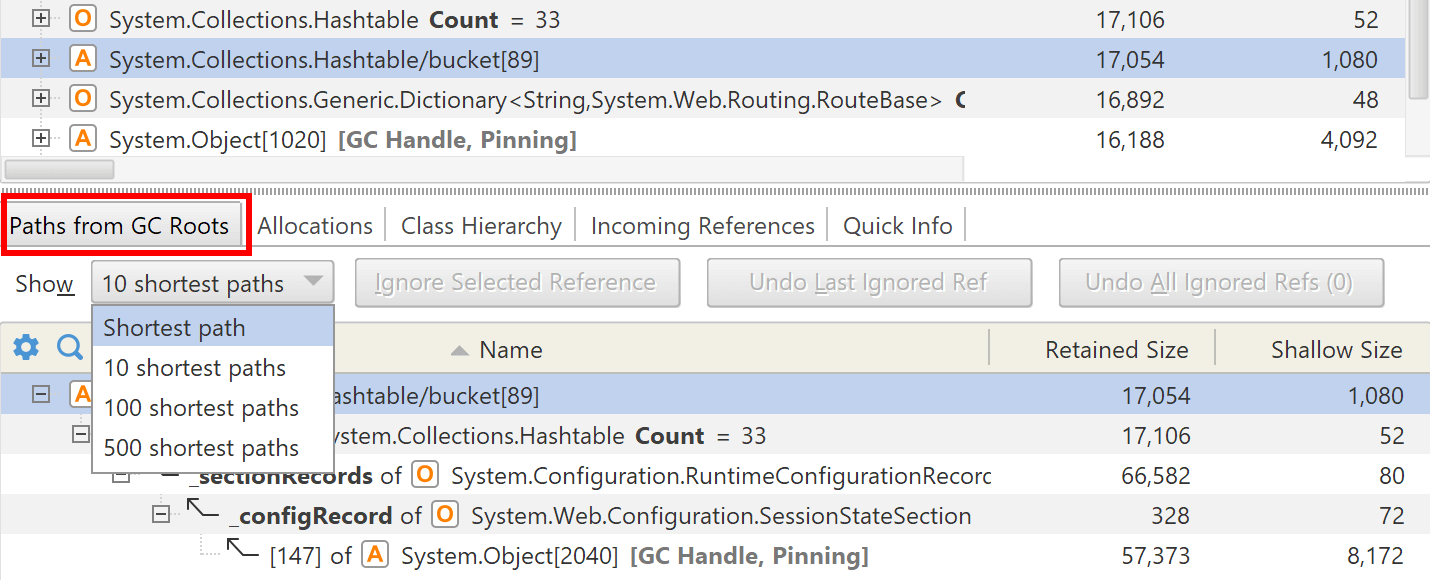1430x580 pixels.
Task: Click the object icon of RuntimeConfigurationRecord
Action: tap(426, 475)
